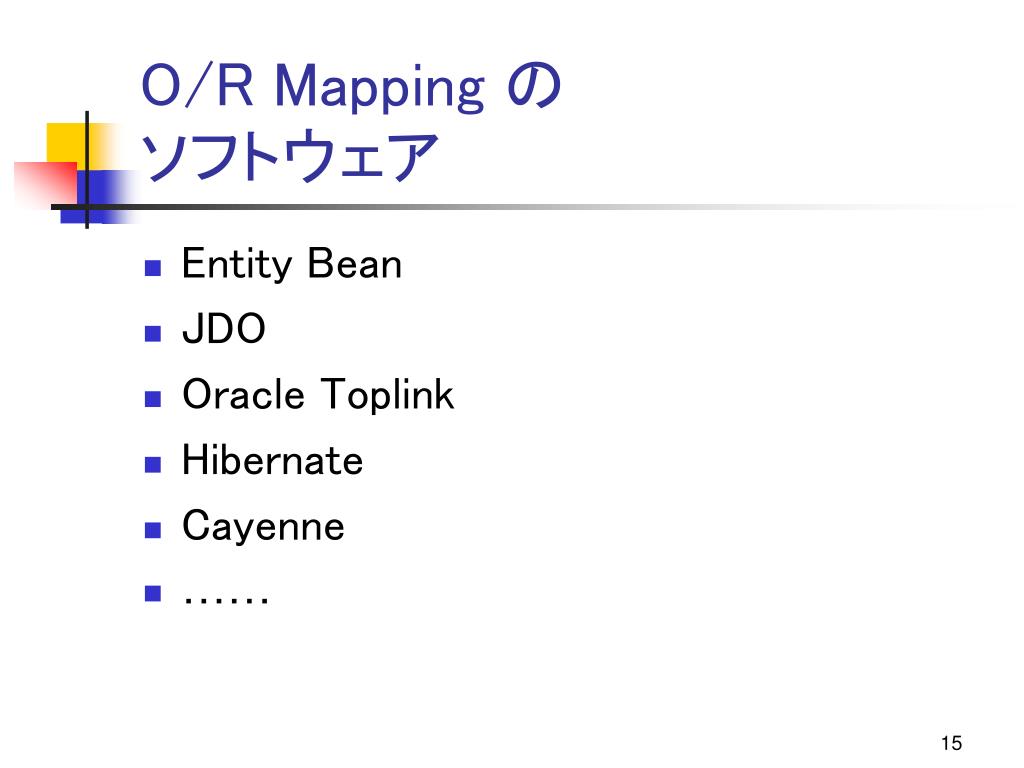Click the blue bullet beside the ellipsis

153,593
